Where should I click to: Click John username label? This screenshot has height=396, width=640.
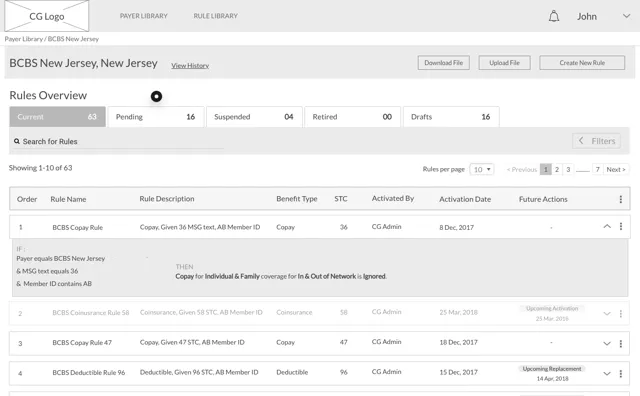587,16
